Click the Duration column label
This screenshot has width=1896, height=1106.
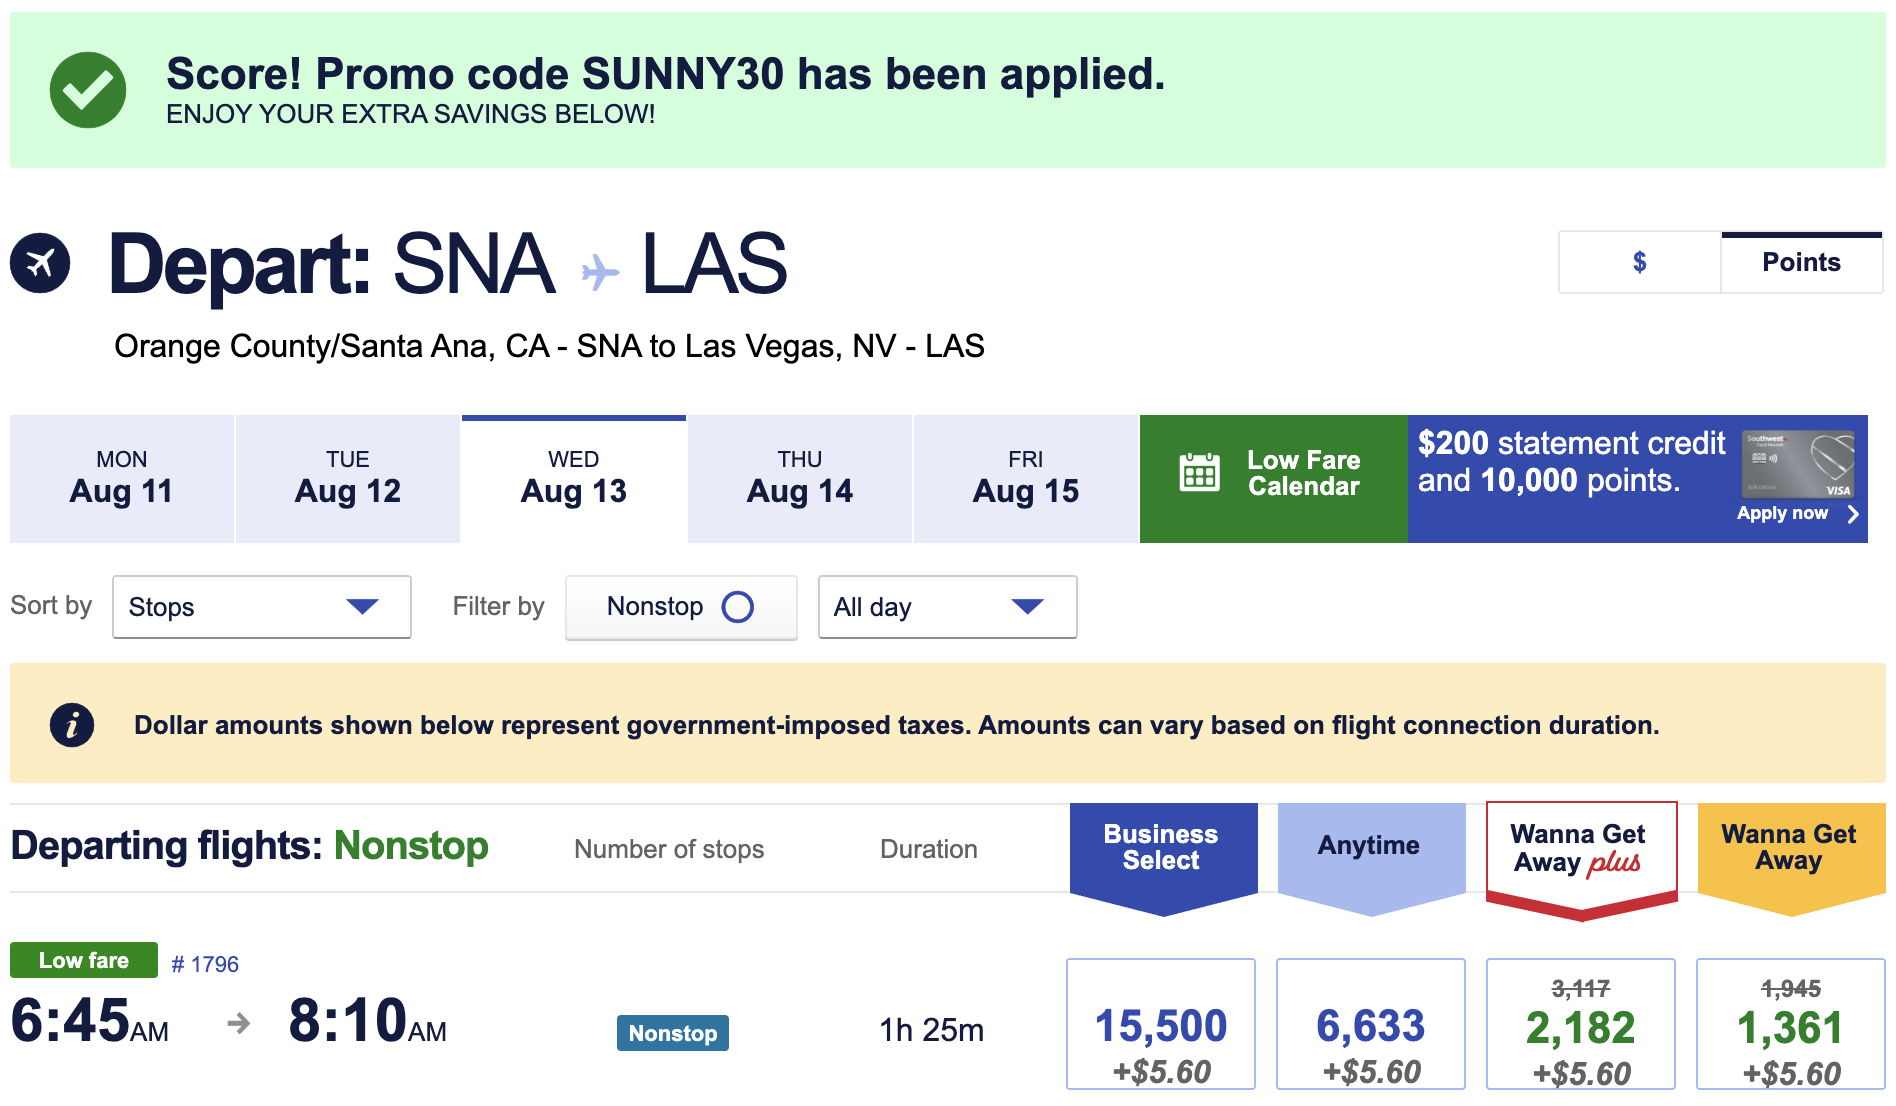click(x=929, y=849)
